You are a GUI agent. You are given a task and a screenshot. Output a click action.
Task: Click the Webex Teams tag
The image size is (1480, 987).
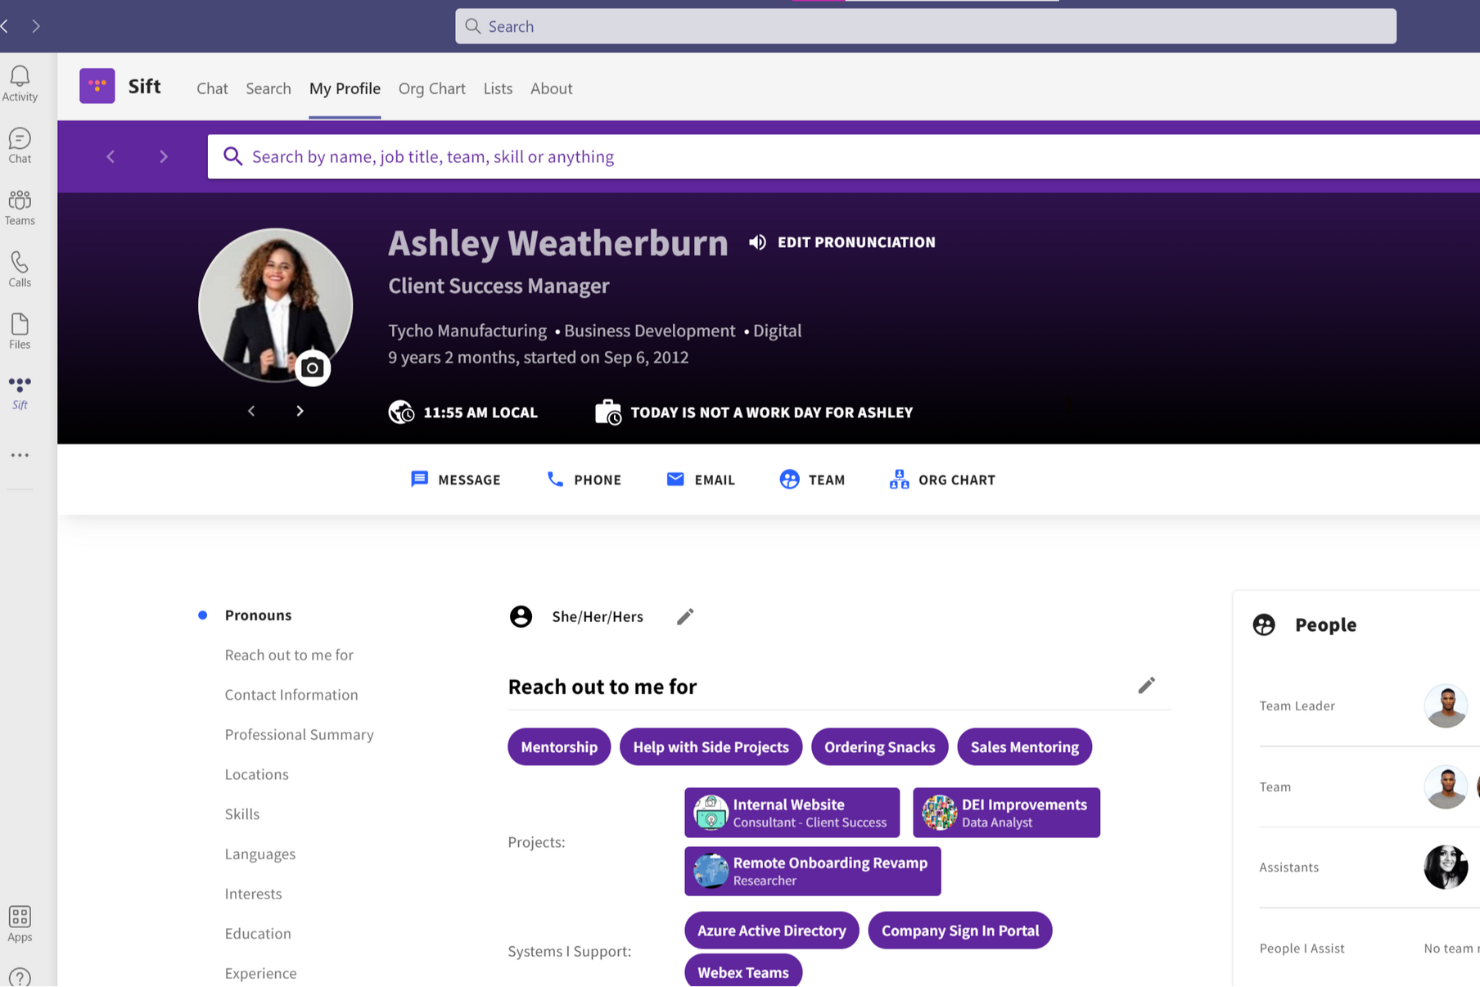coord(743,971)
